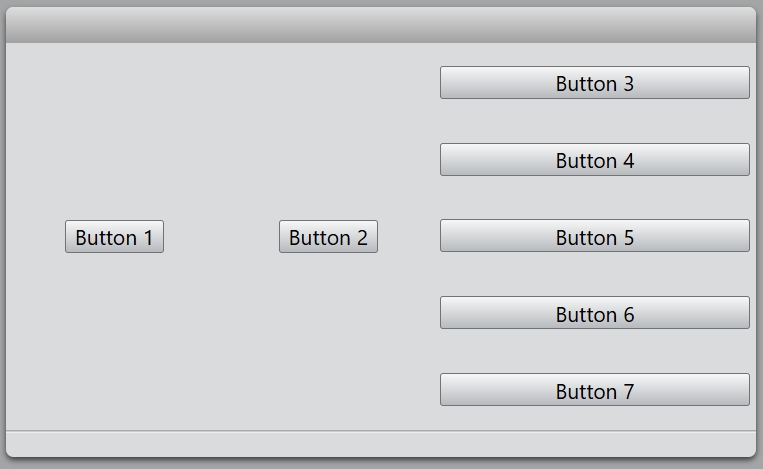763x469 pixels.
Task: Activate the small button labeled Button 1
Action: point(114,237)
